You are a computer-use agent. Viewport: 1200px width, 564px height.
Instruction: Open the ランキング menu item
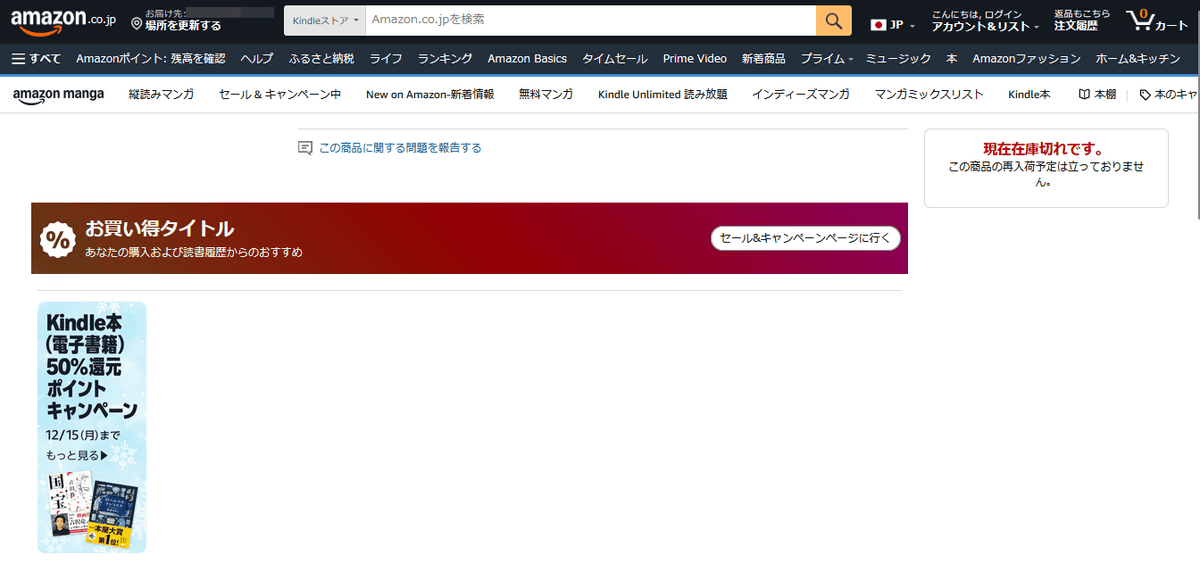point(445,59)
